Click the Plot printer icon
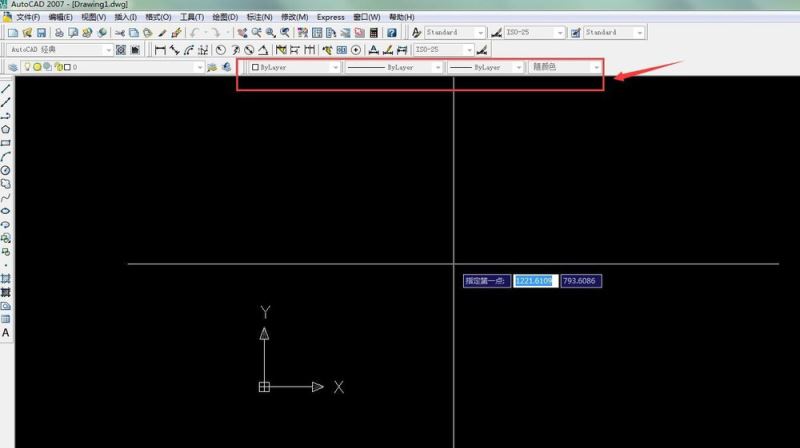The image size is (800, 448). pyautogui.click(x=59, y=33)
